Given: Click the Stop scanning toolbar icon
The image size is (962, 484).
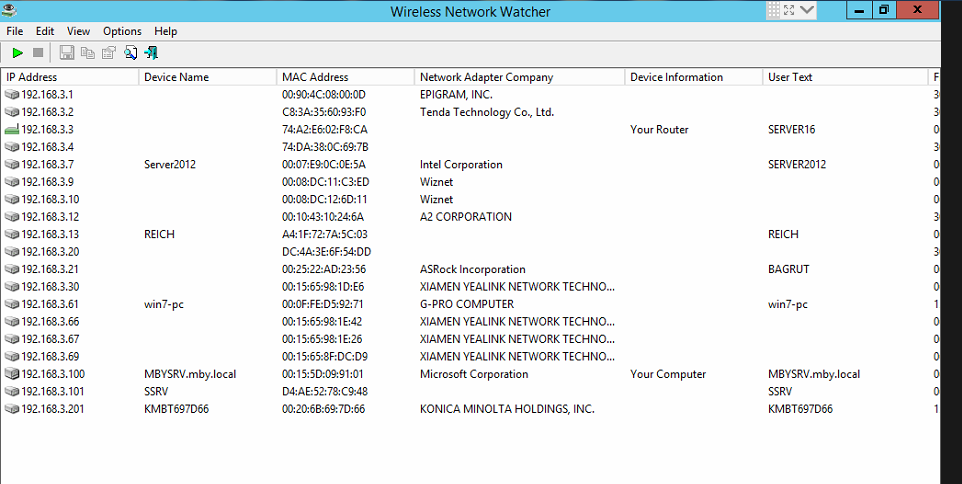Looking at the screenshot, I should tap(38, 52).
